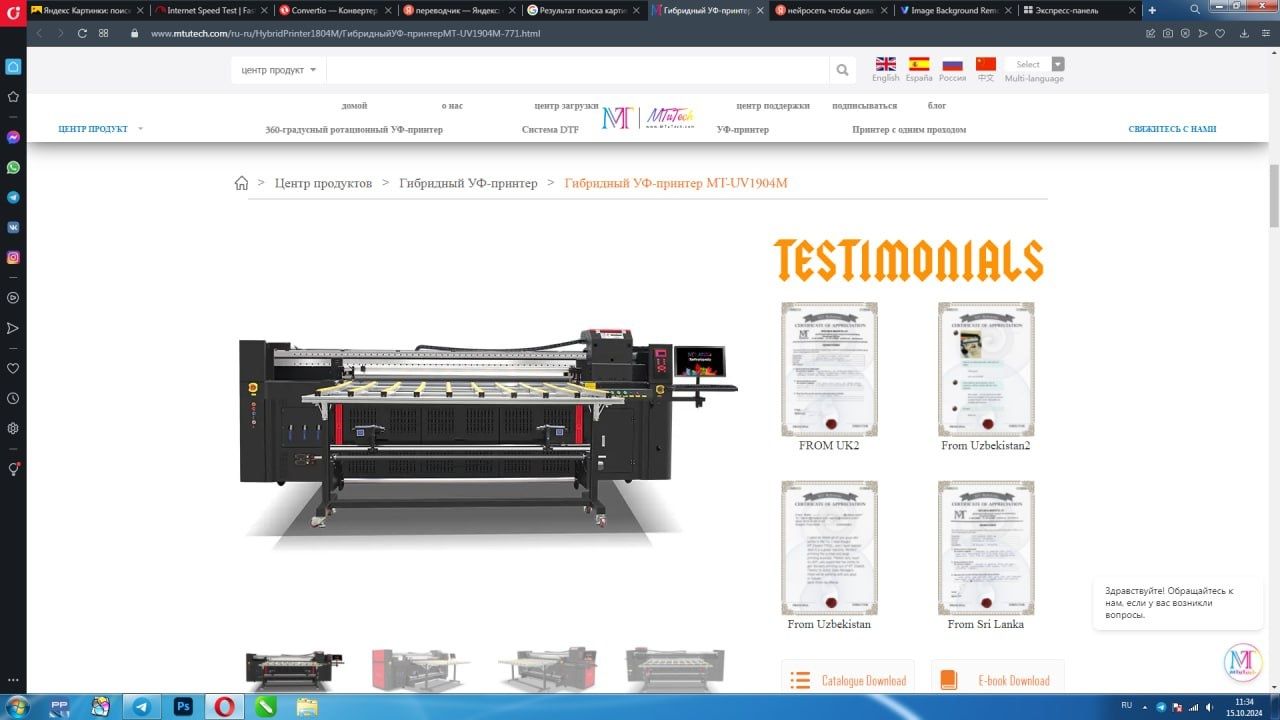The height and width of the screenshot is (720, 1280).
Task: Open the From Sri Lanka certificate thumbnail
Action: (x=986, y=548)
